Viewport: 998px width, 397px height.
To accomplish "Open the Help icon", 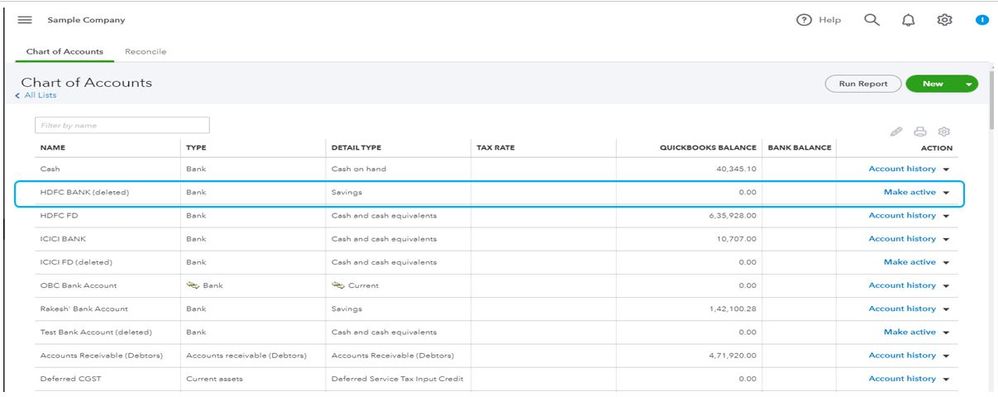I will 805,20.
